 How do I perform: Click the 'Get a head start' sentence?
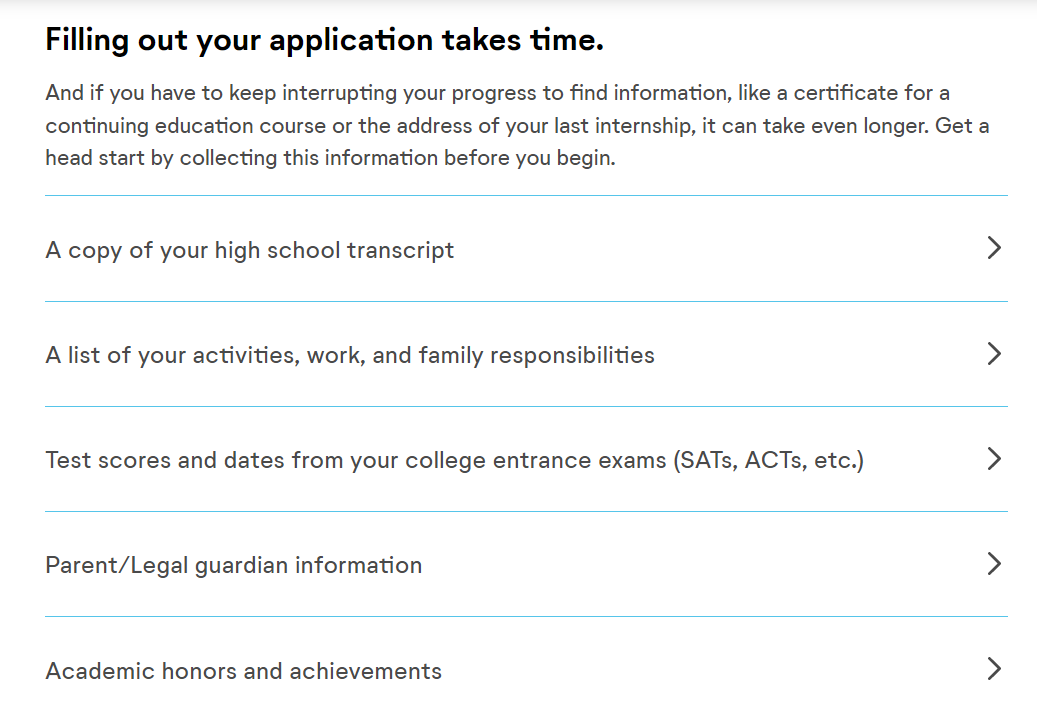pos(329,158)
